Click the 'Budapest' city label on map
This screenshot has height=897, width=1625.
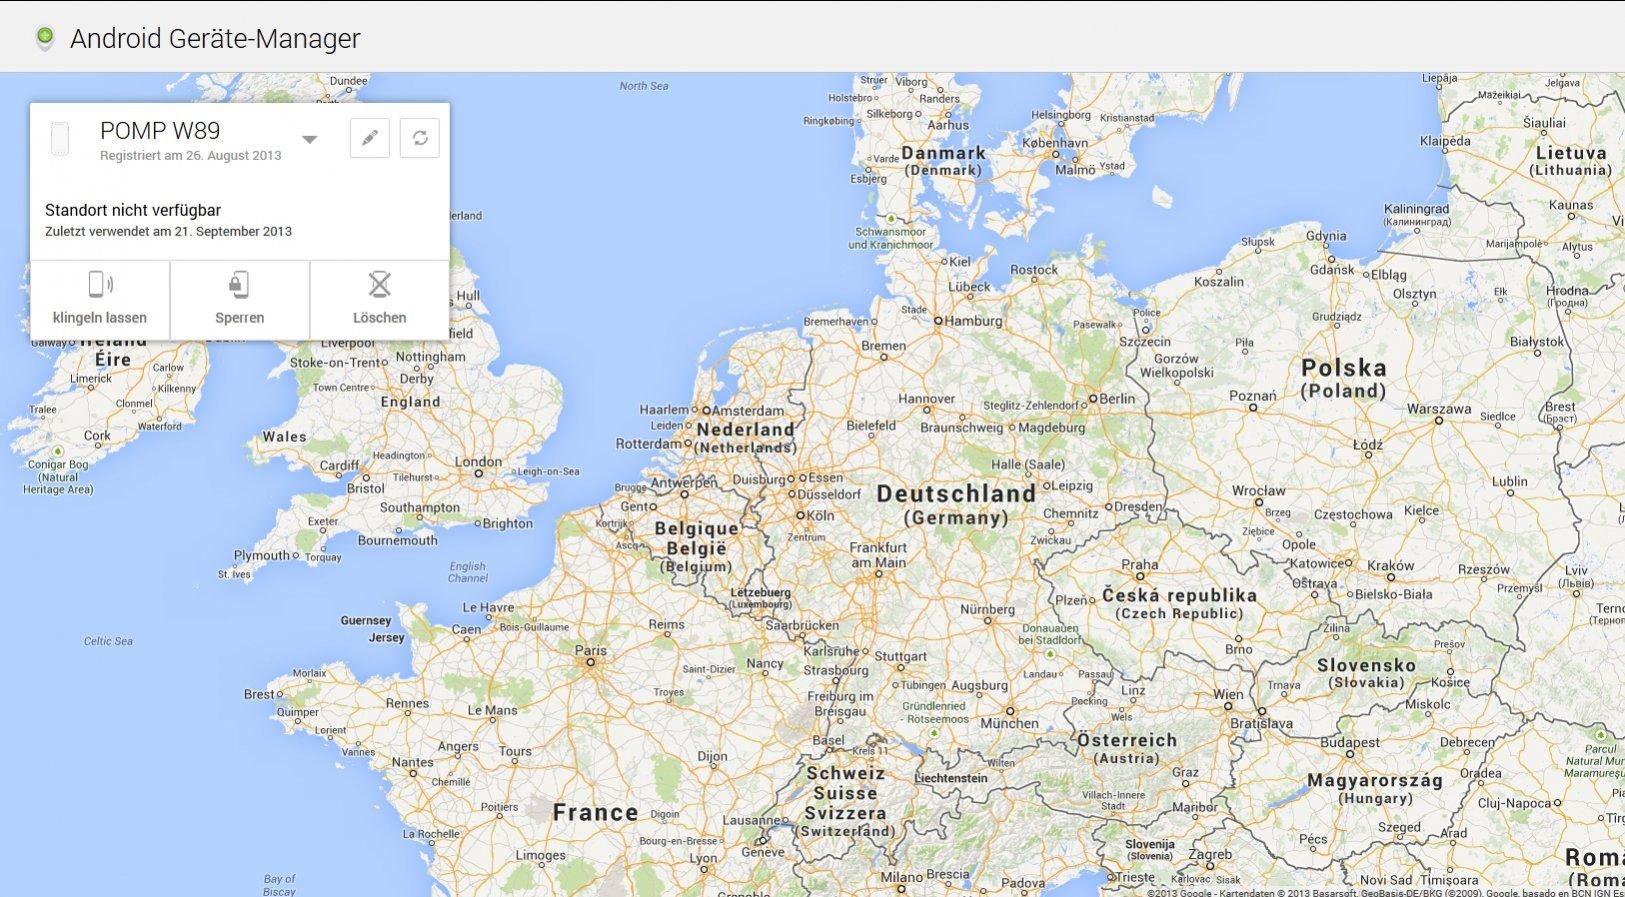pyautogui.click(x=1350, y=742)
